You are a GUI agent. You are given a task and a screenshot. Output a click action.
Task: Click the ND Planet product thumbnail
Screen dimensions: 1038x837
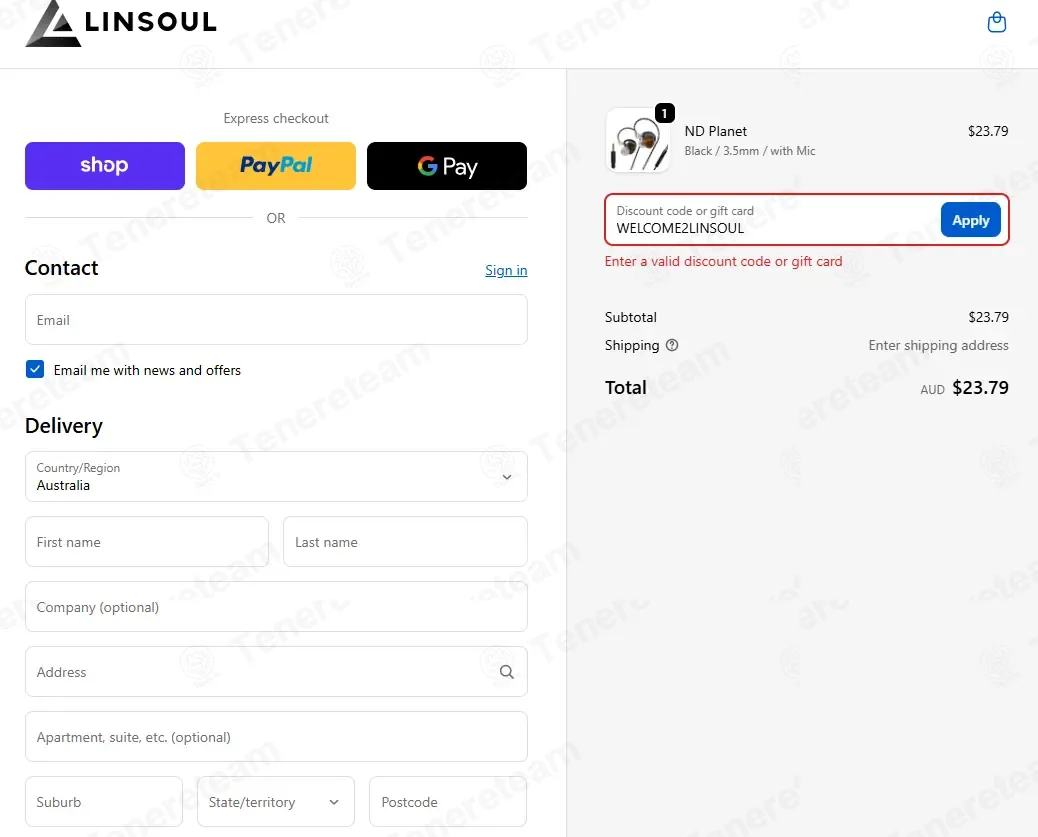(637, 140)
